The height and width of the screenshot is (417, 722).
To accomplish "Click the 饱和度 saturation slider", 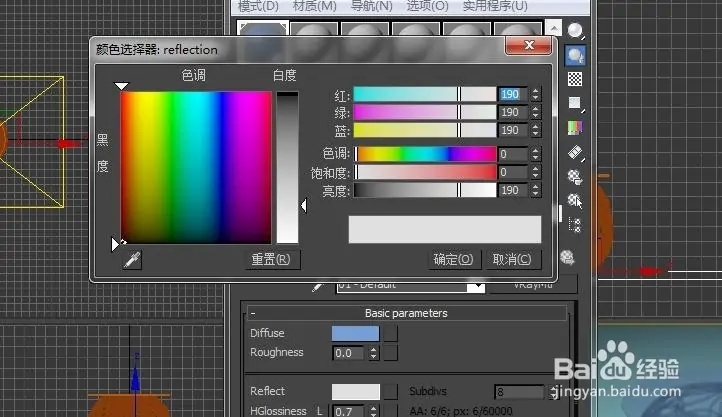I will click(x=425, y=172).
